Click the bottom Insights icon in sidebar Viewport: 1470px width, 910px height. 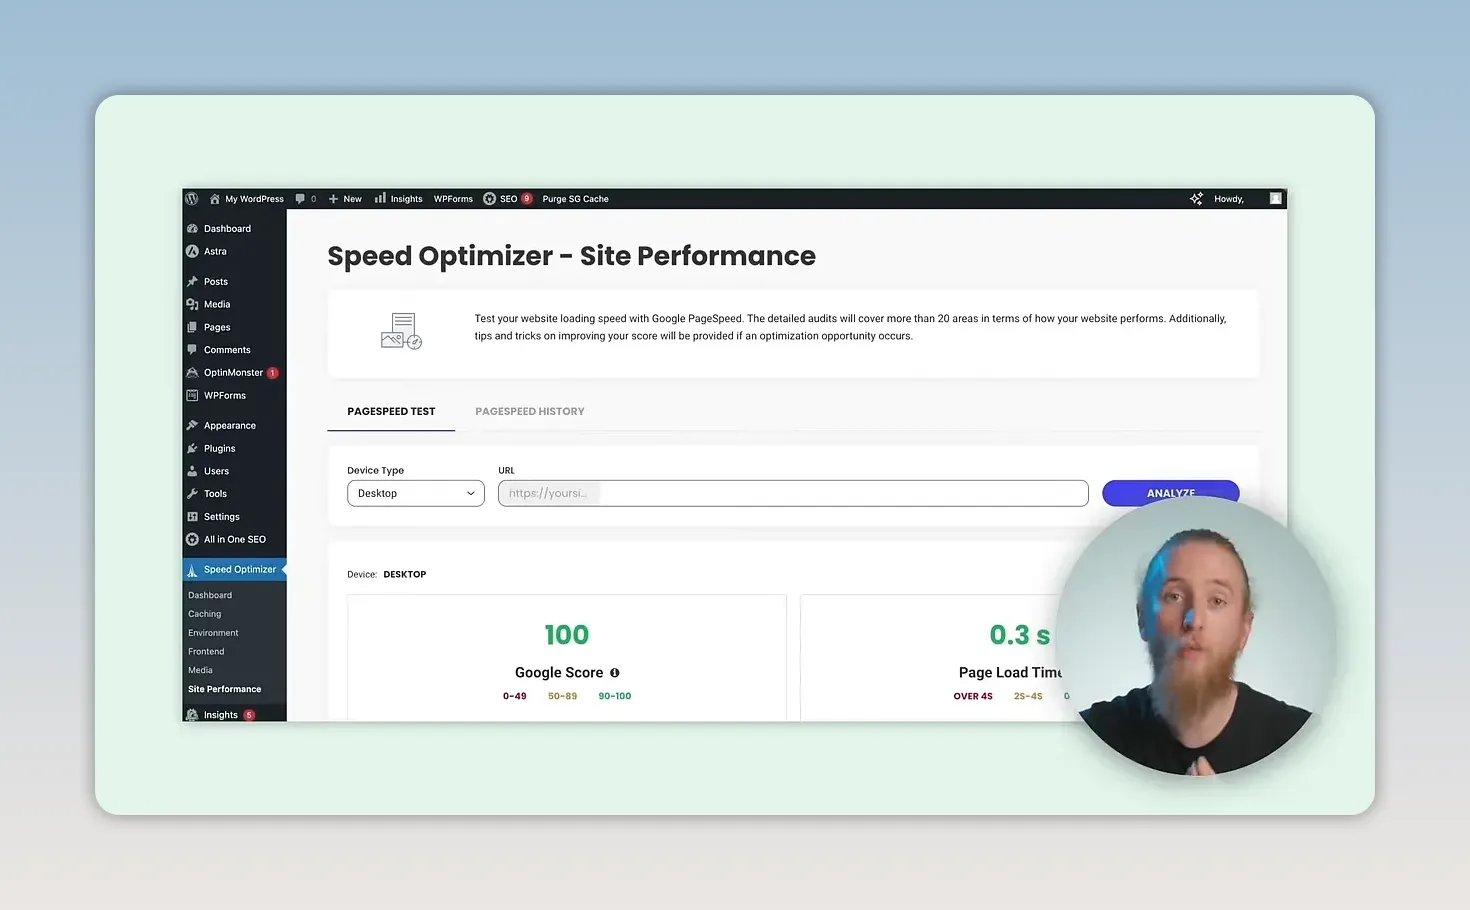pyautogui.click(x=192, y=715)
